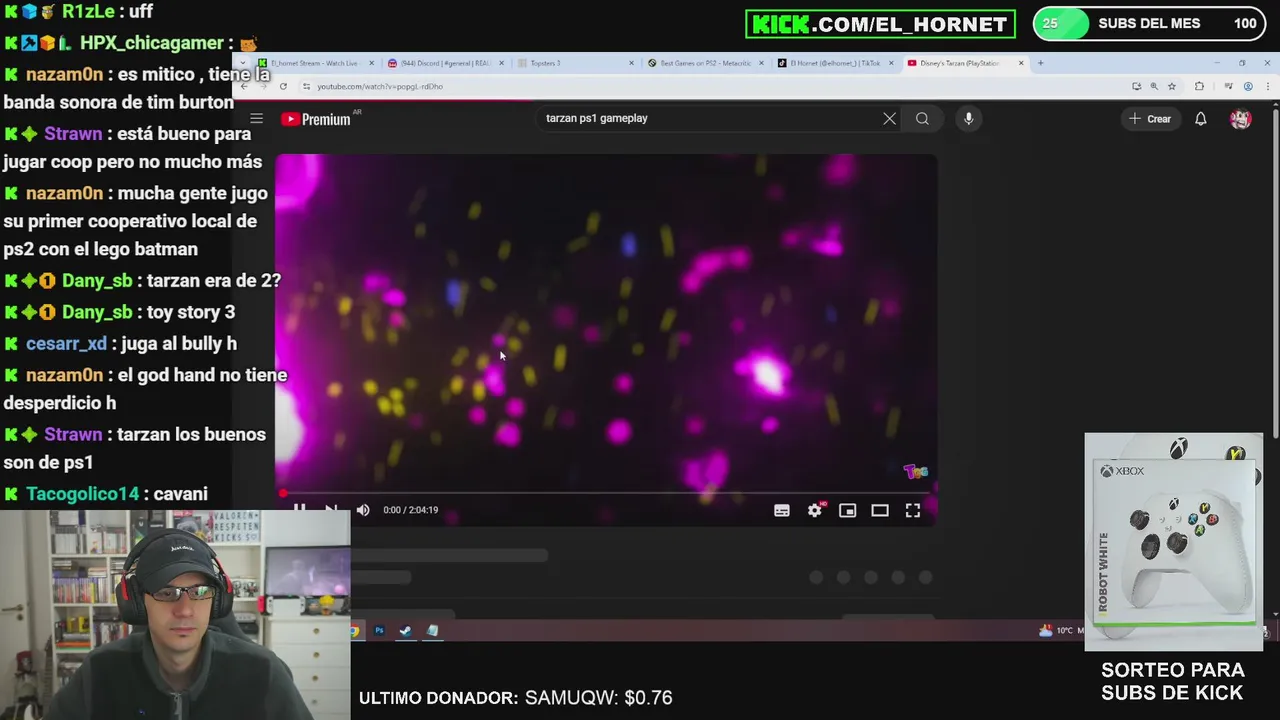1280x720 pixels.
Task: Switch to the El Hornet TikTok tab
Action: tap(835, 63)
